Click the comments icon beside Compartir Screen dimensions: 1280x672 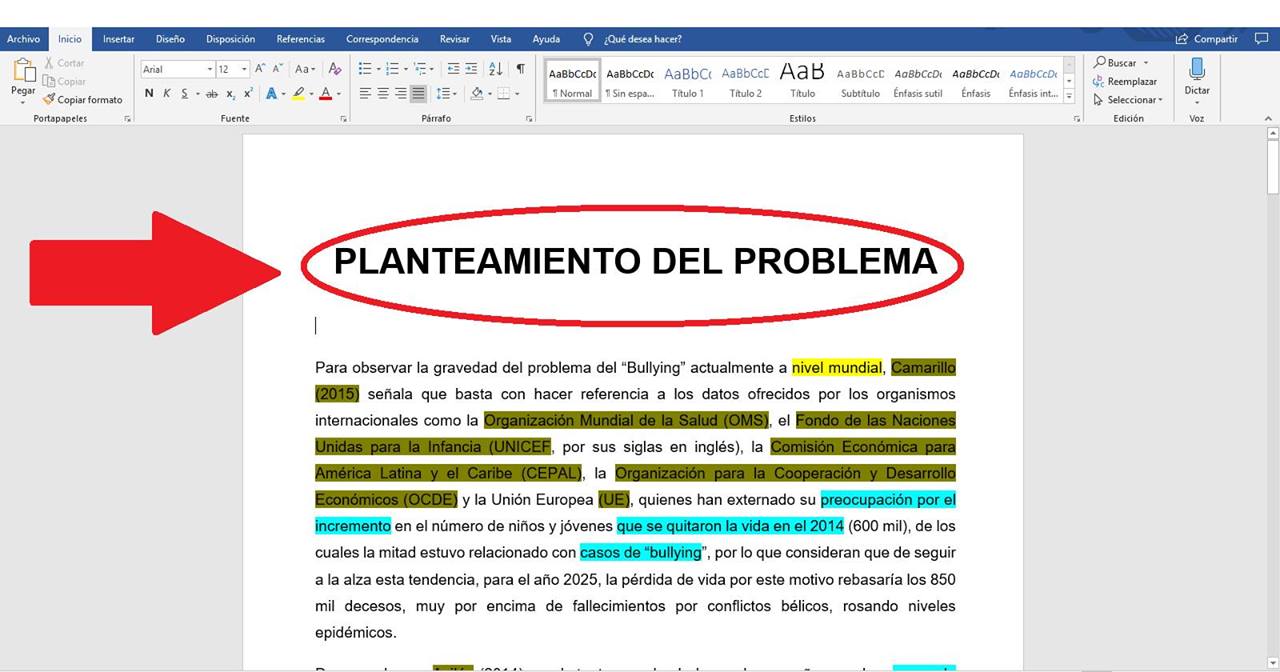click(1260, 39)
